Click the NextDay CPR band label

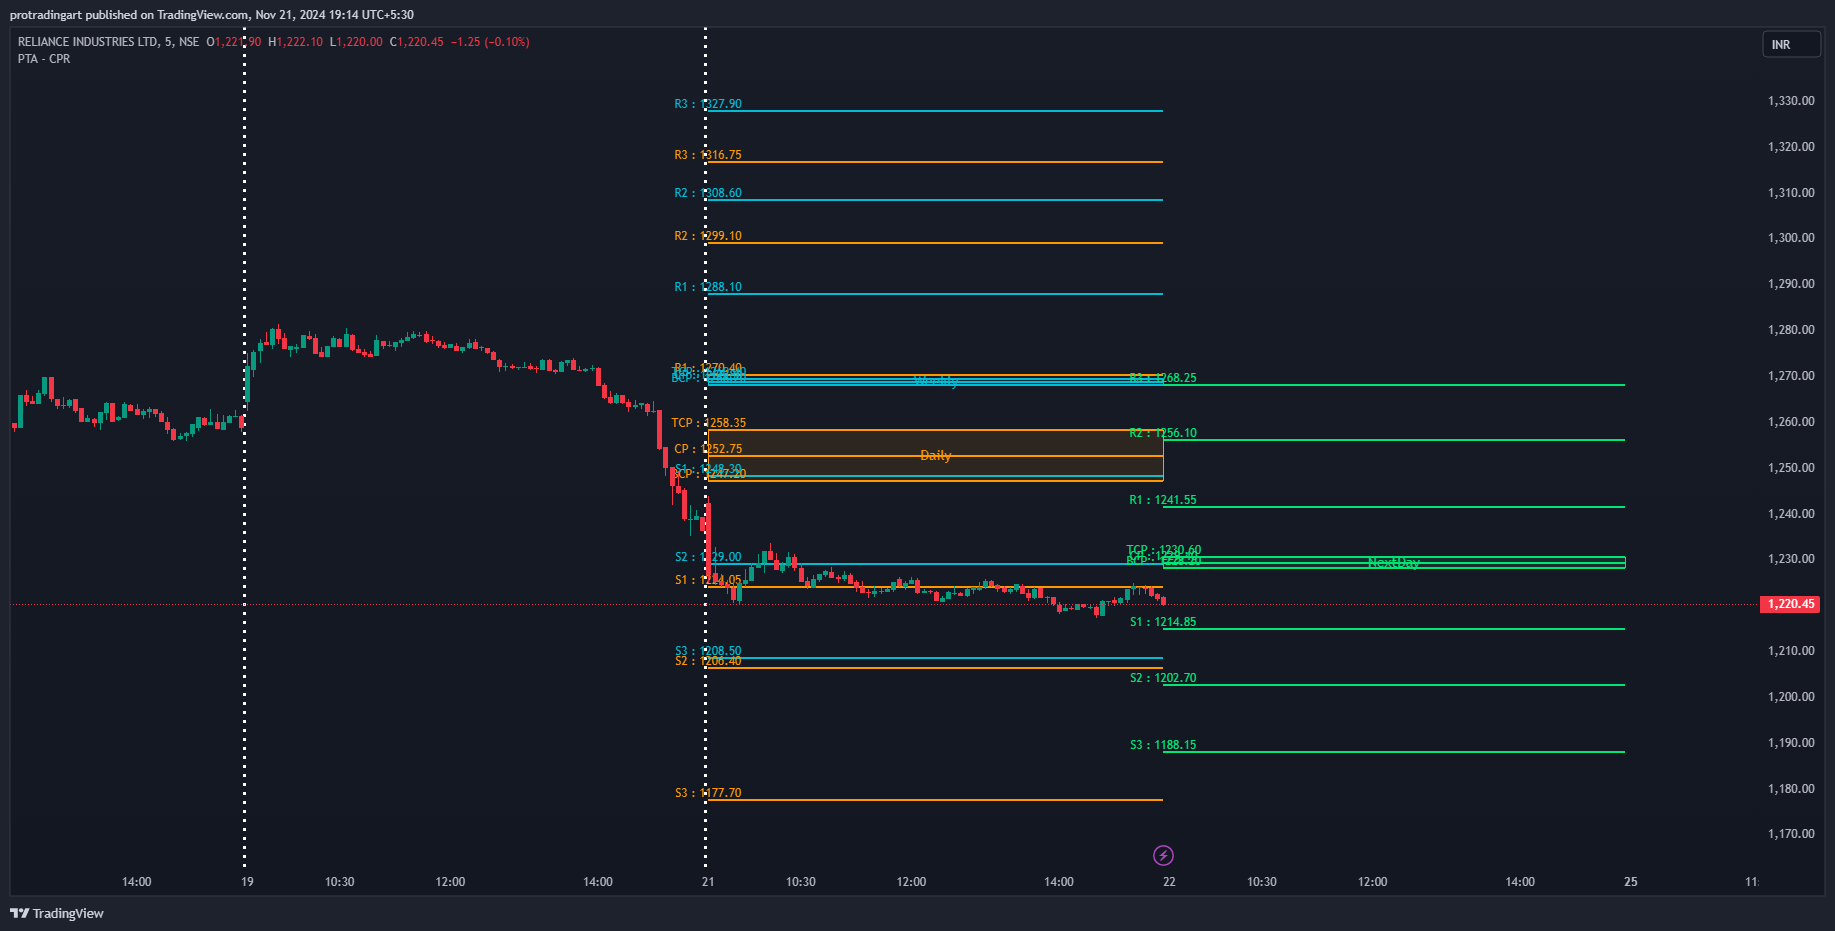point(1394,563)
